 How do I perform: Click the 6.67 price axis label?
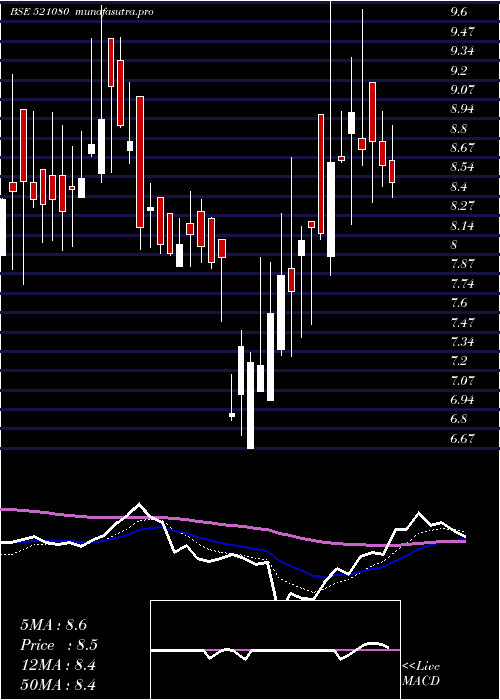pos(462,439)
